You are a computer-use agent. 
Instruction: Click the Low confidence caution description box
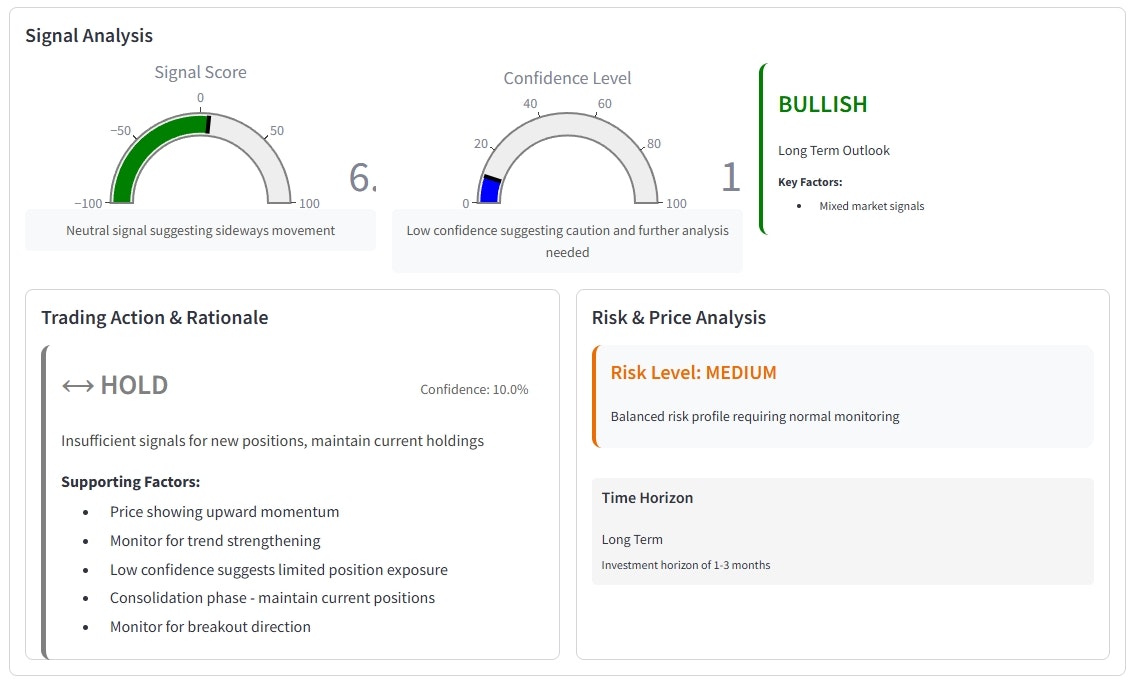(x=567, y=241)
